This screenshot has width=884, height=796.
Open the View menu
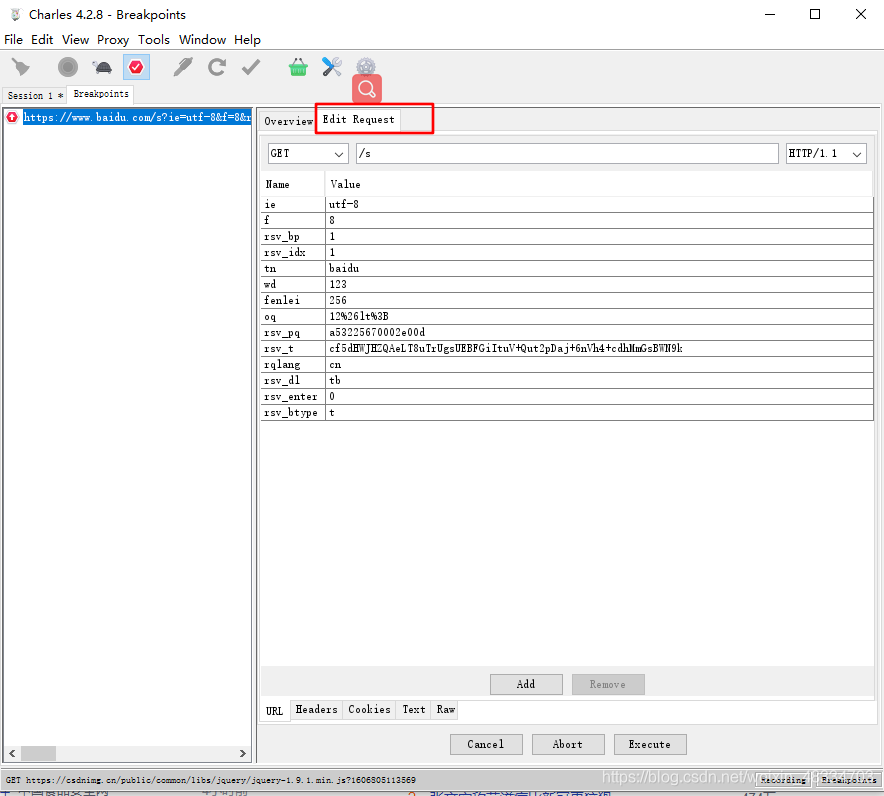click(x=75, y=40)
